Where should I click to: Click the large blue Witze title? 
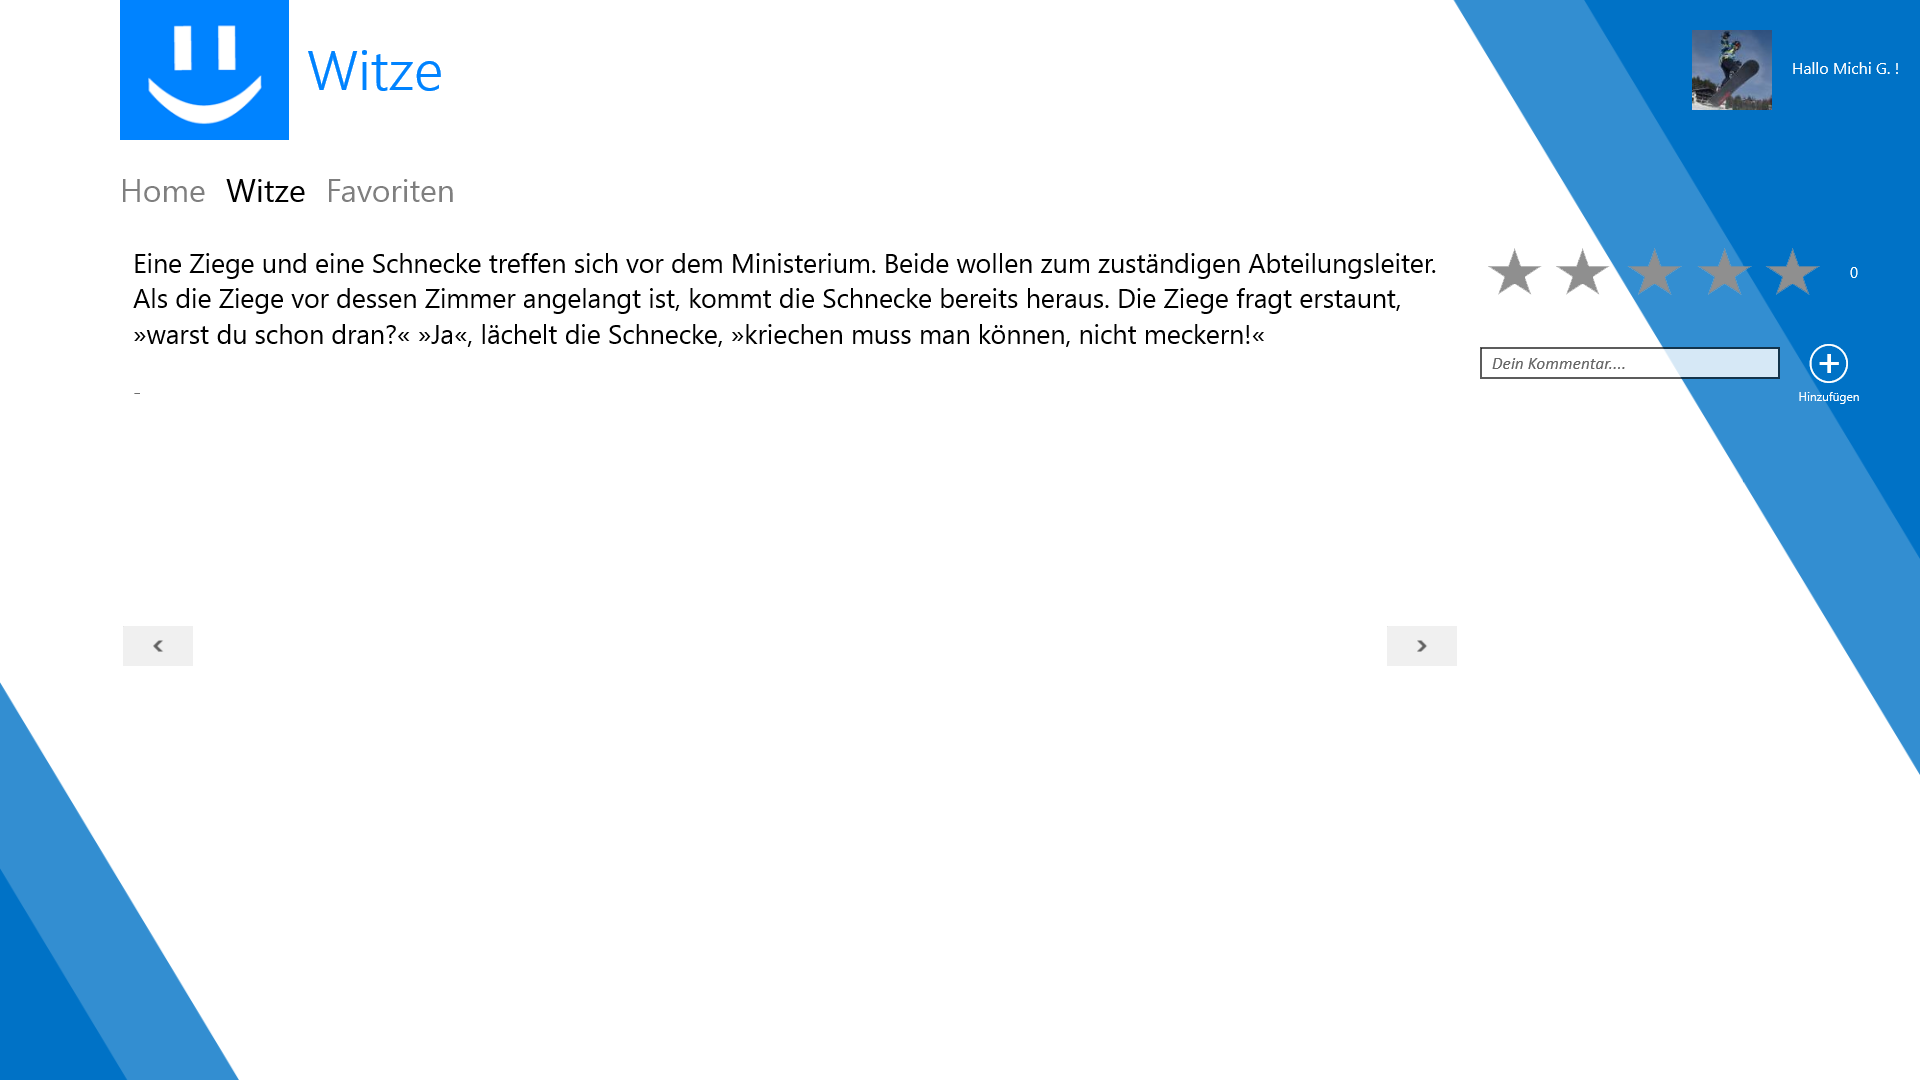click(375, 71)
